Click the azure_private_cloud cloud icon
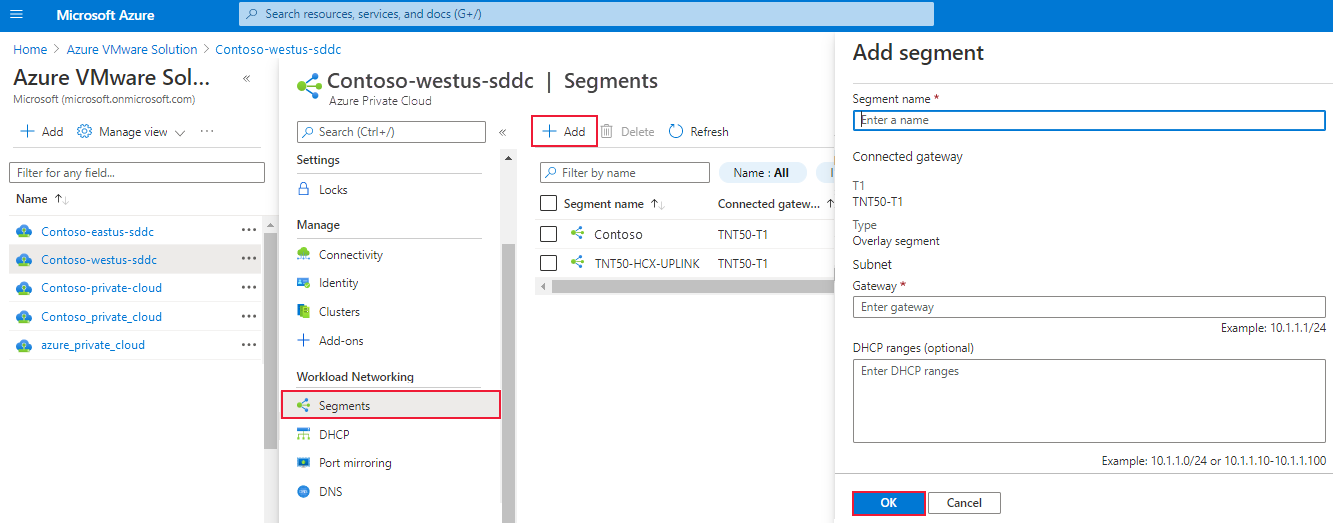 (x=25, y=345)
